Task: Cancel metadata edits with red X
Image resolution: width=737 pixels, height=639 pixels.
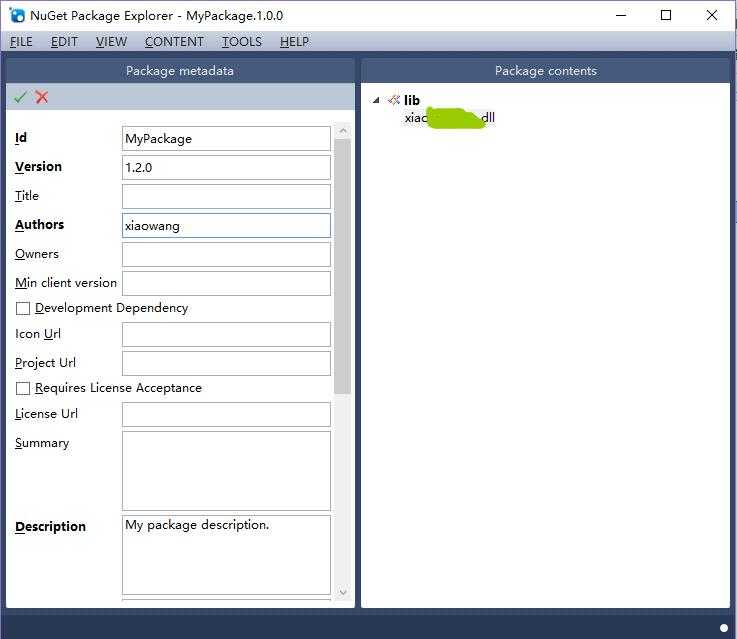Action: [x=42, y=97]
